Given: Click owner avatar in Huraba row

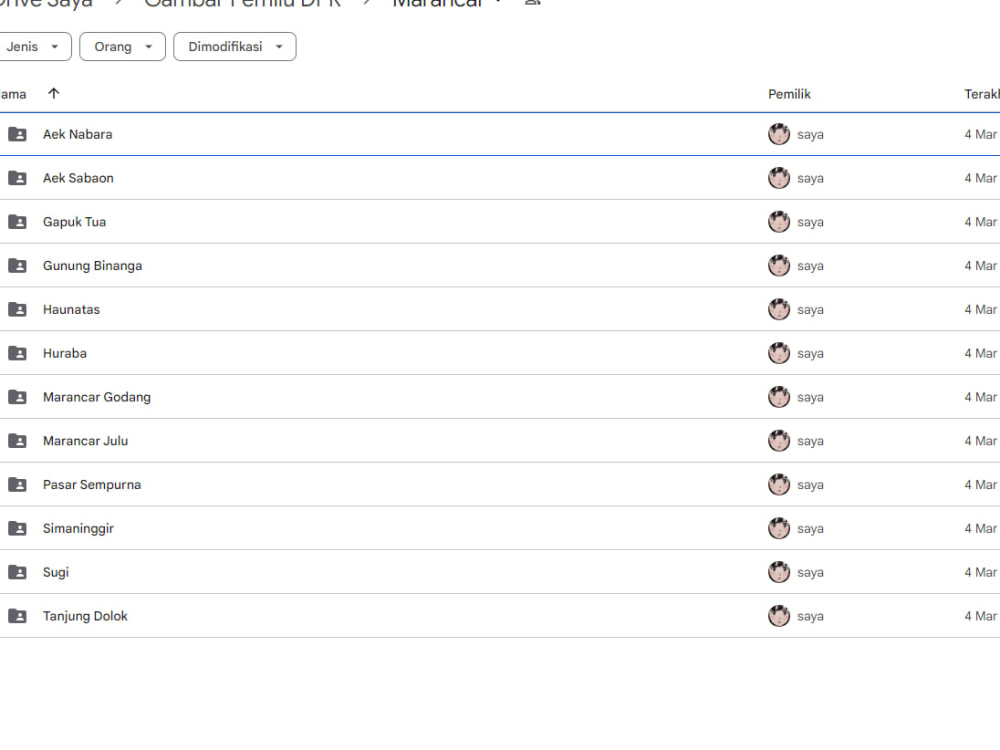Looking at the screenshot, I should 779,353.
